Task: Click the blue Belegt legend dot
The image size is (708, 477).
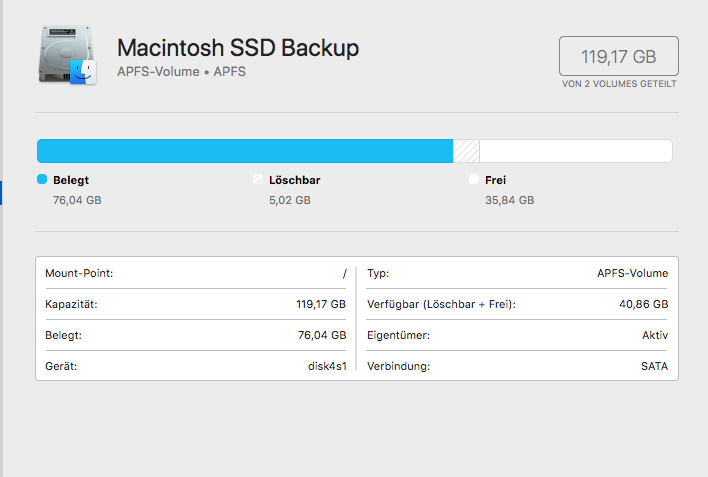Action: (42, 180)
